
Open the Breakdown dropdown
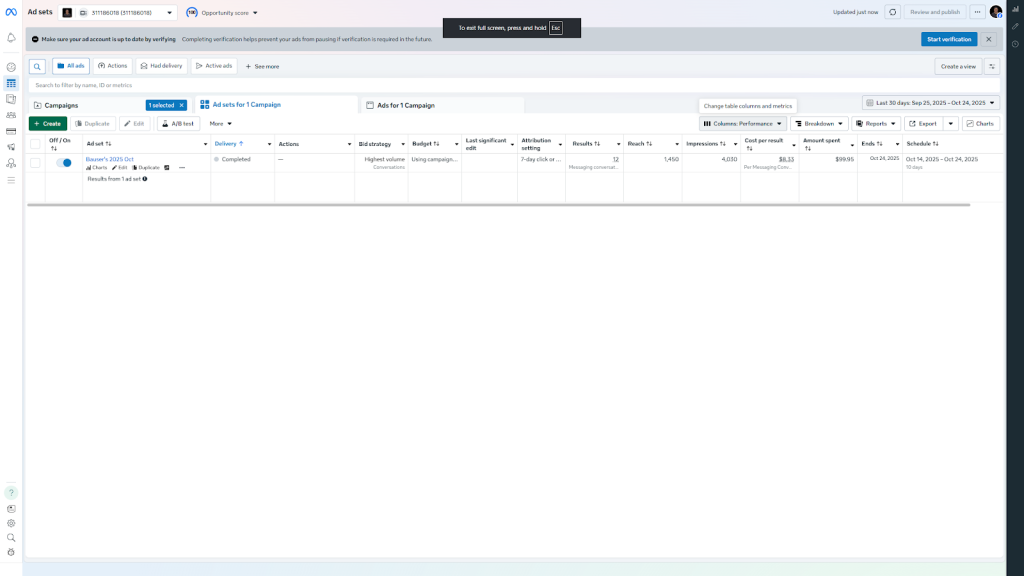[x=819, y=124]
